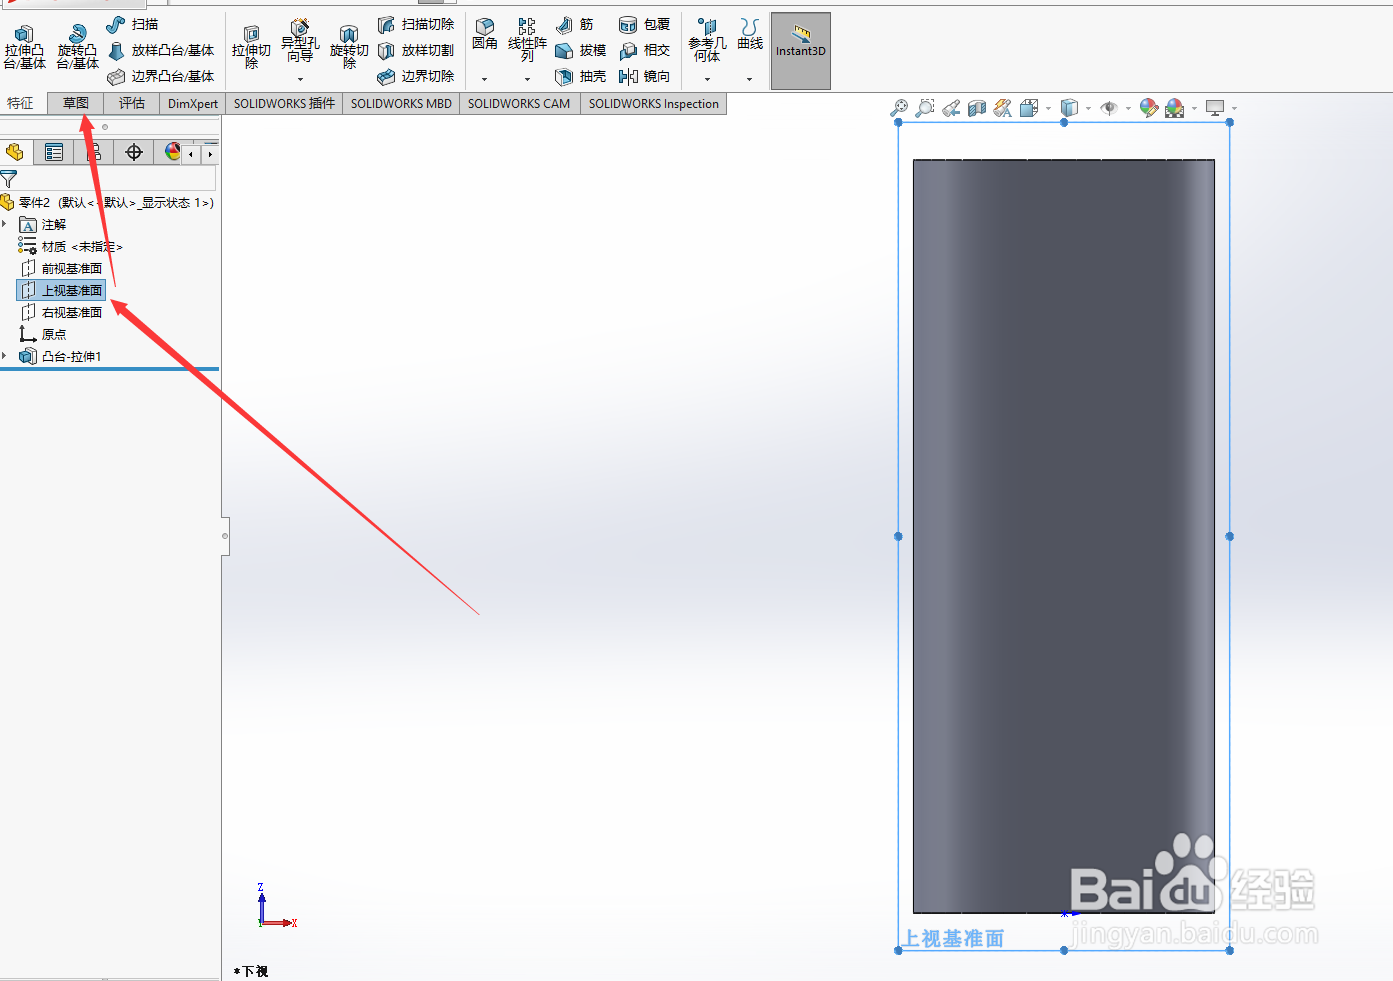1393x981 pixels.
Task: Click Zoom to Fit in view toolbar
Action: [x=899, y=108]
